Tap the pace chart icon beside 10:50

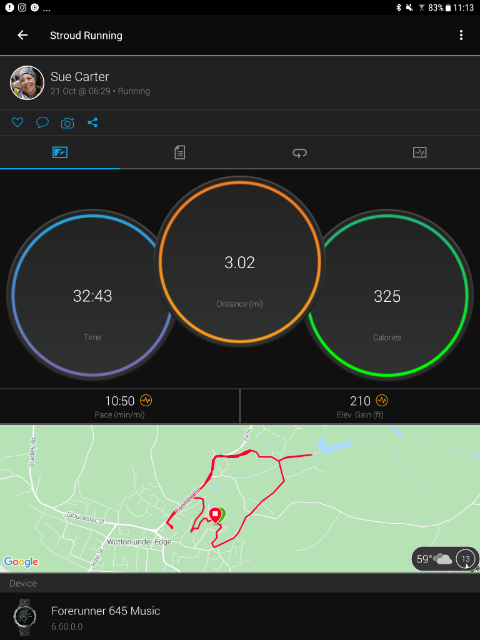(146, 400)
